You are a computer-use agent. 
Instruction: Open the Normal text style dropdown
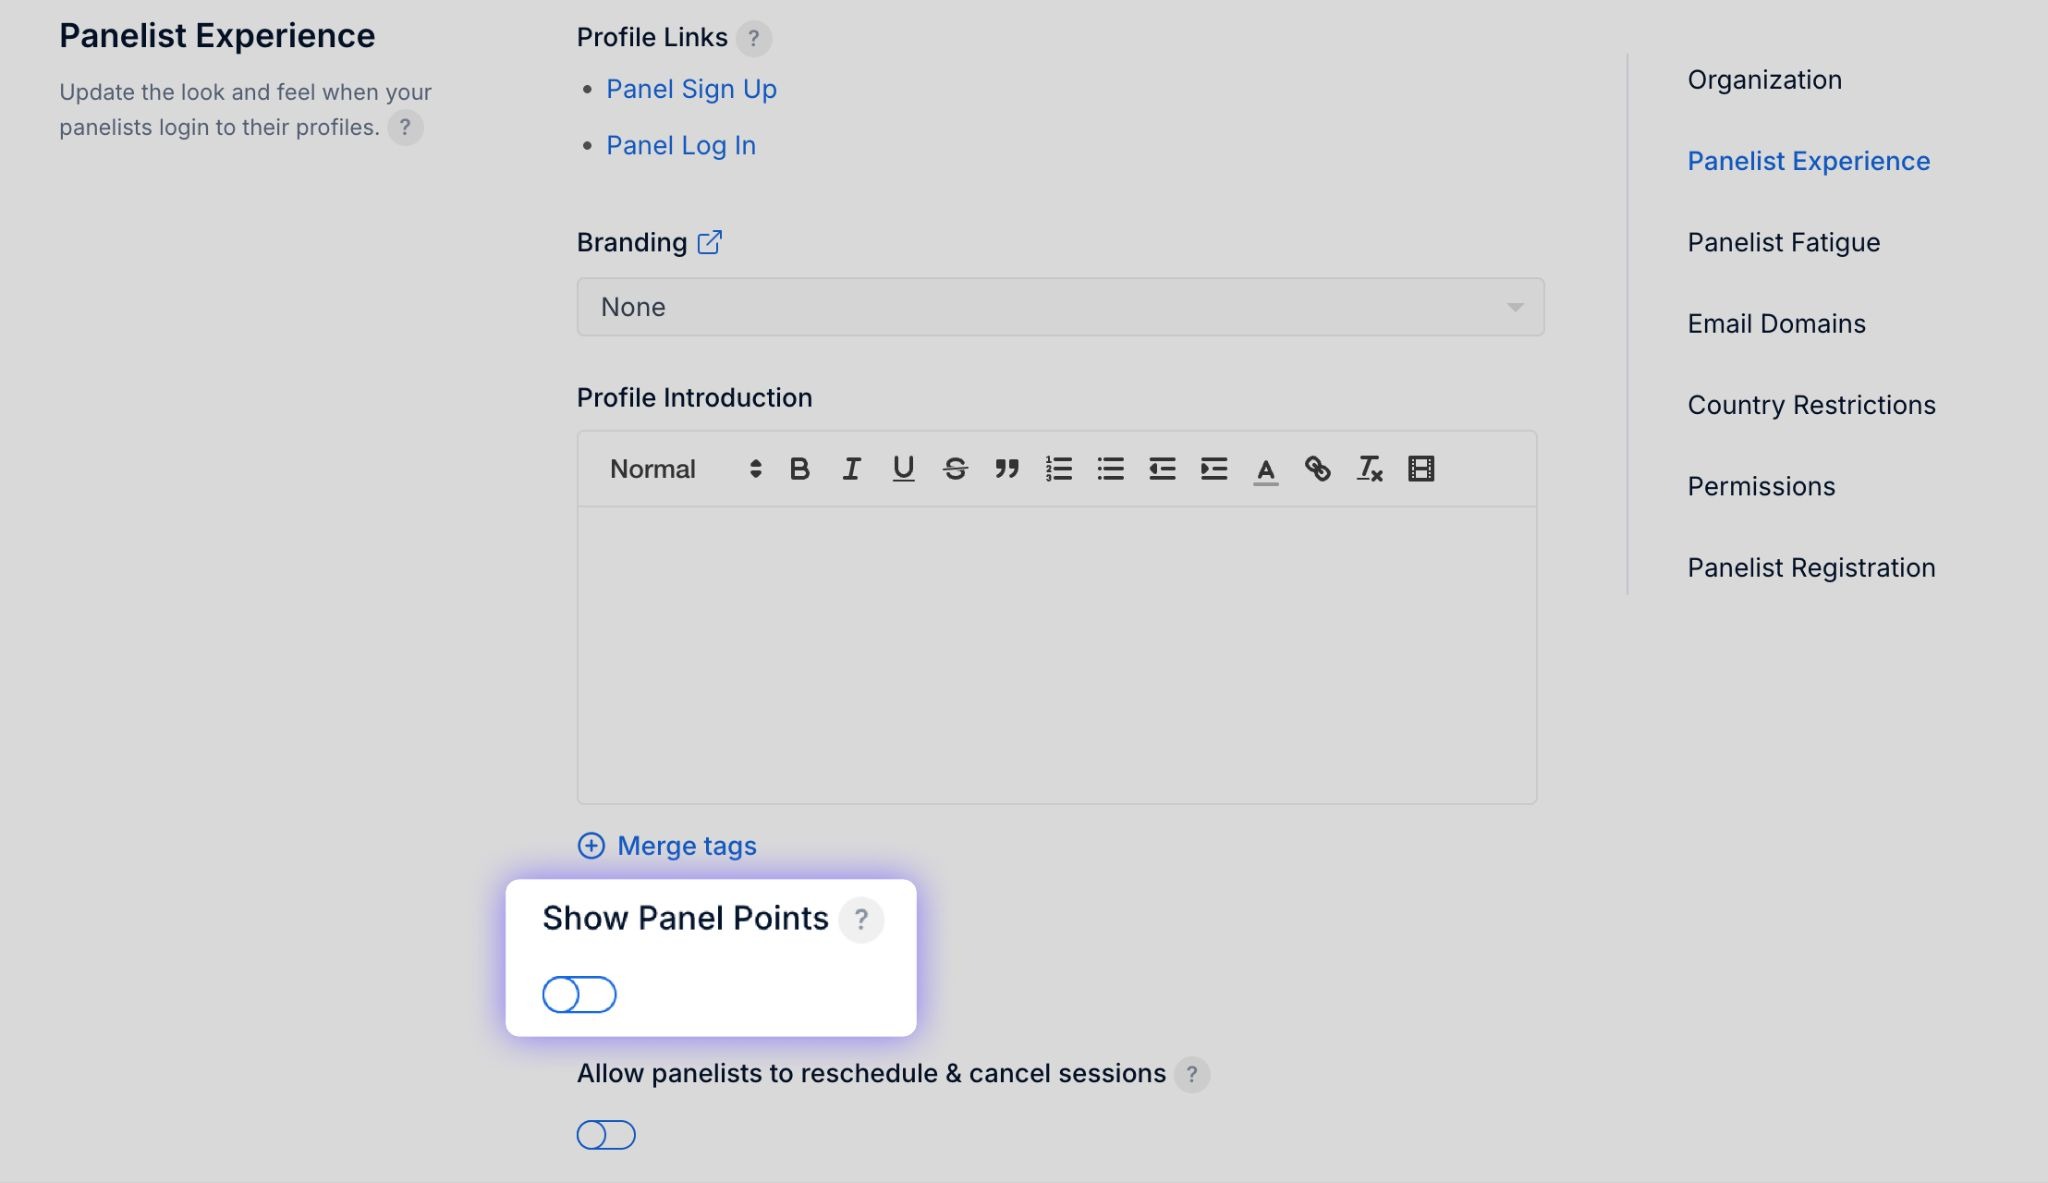tap(685, 469)
